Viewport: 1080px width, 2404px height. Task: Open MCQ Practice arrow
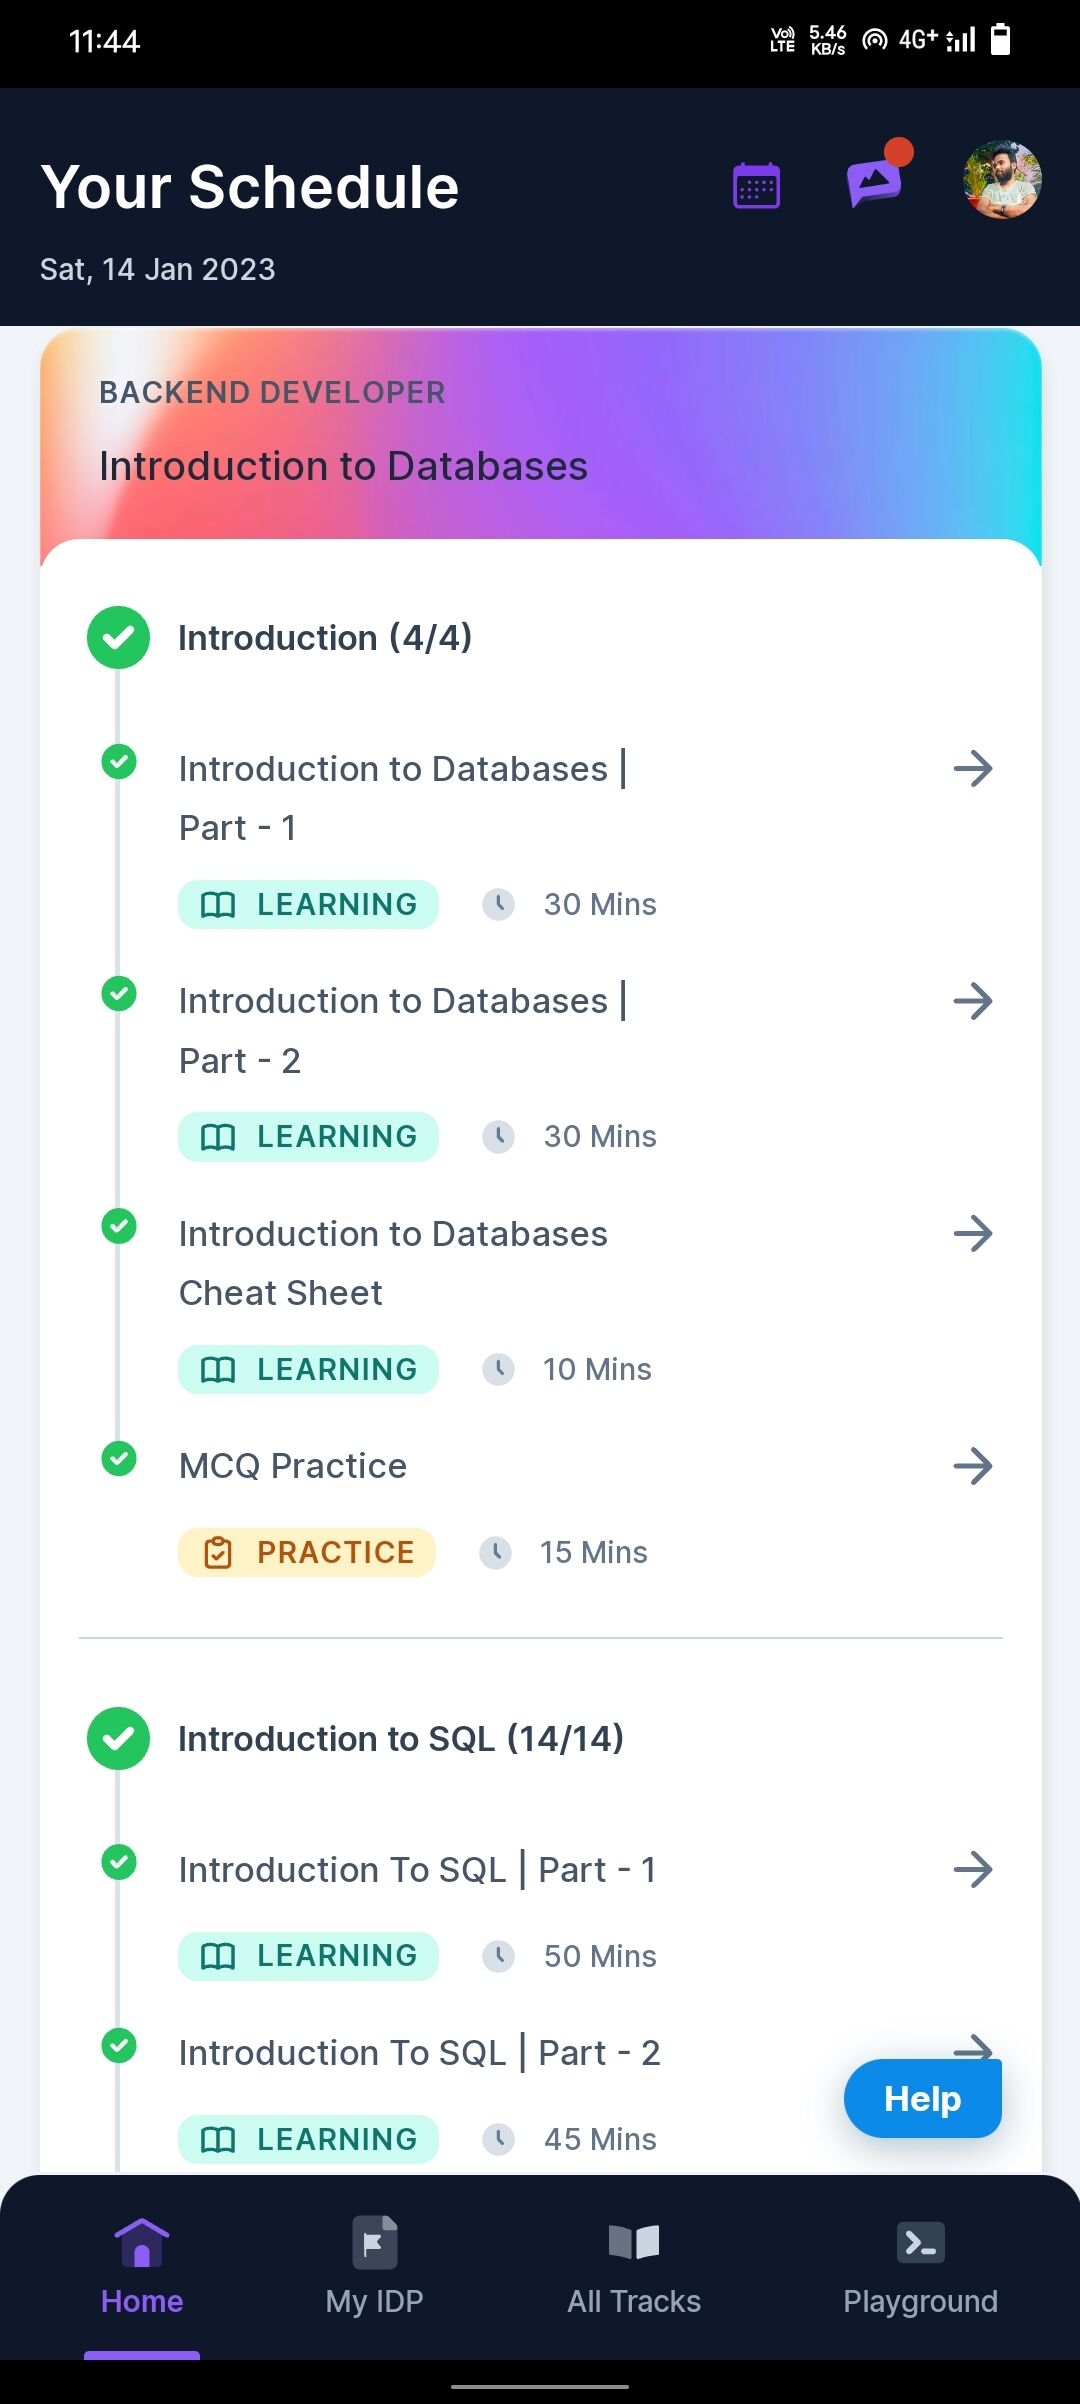coord(973,1467)
